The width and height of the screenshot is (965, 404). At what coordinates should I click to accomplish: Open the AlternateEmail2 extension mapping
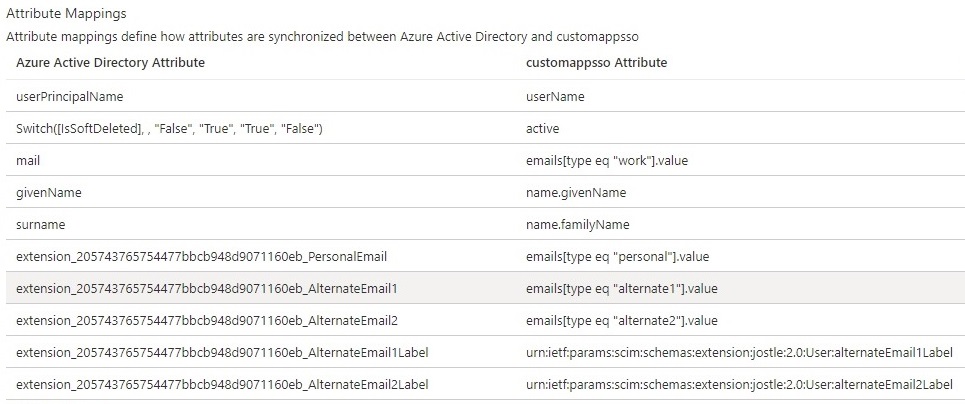[207, 321]
